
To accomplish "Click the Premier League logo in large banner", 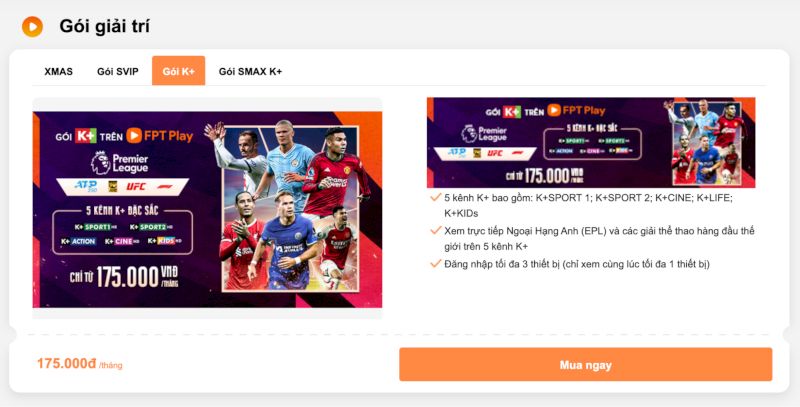I will [120, 163].
